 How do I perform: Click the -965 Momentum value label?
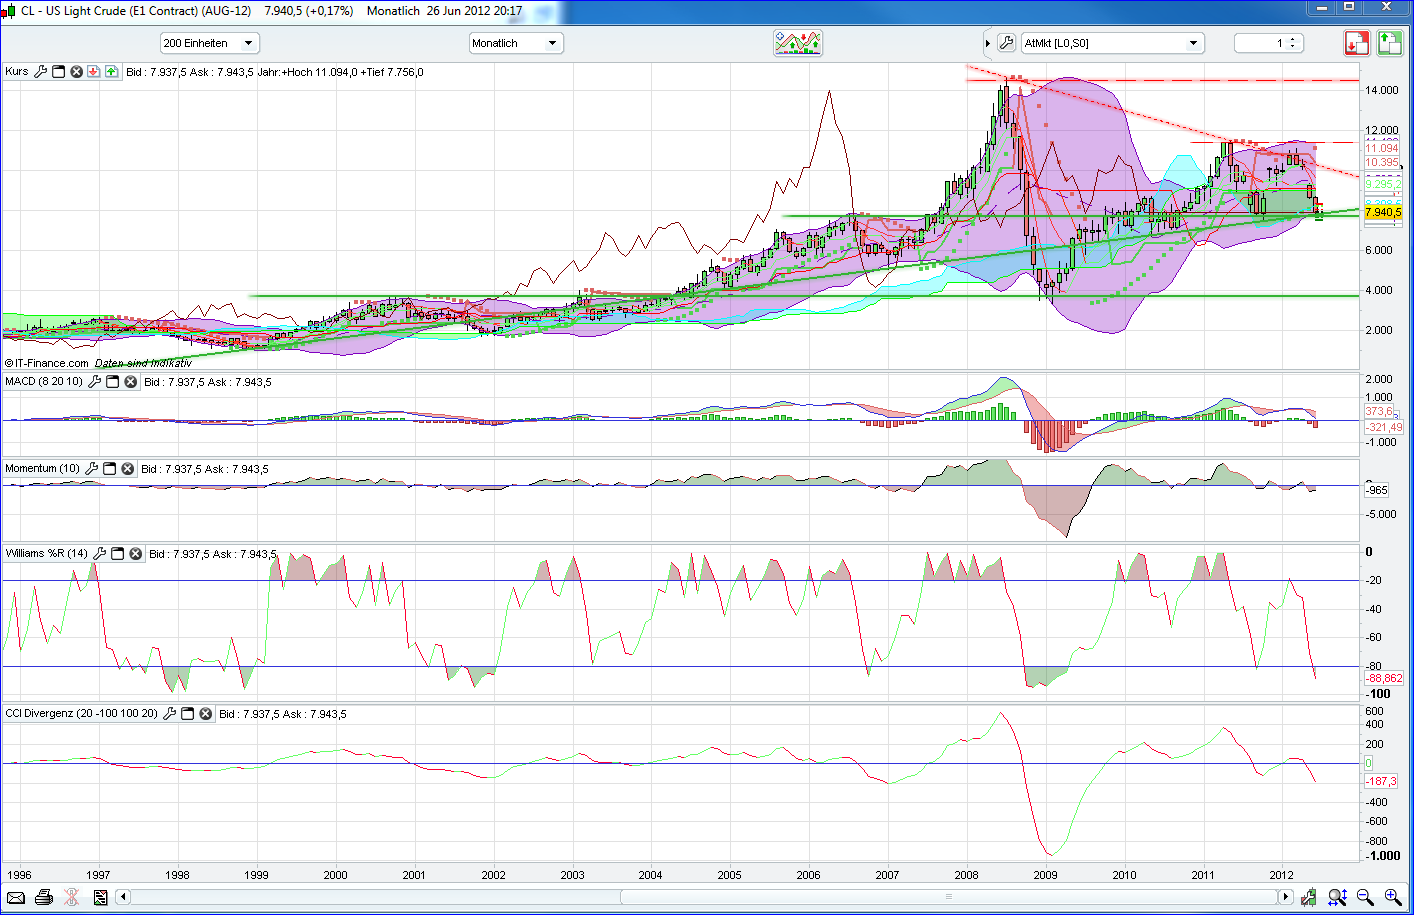[x=1377, y=490]
